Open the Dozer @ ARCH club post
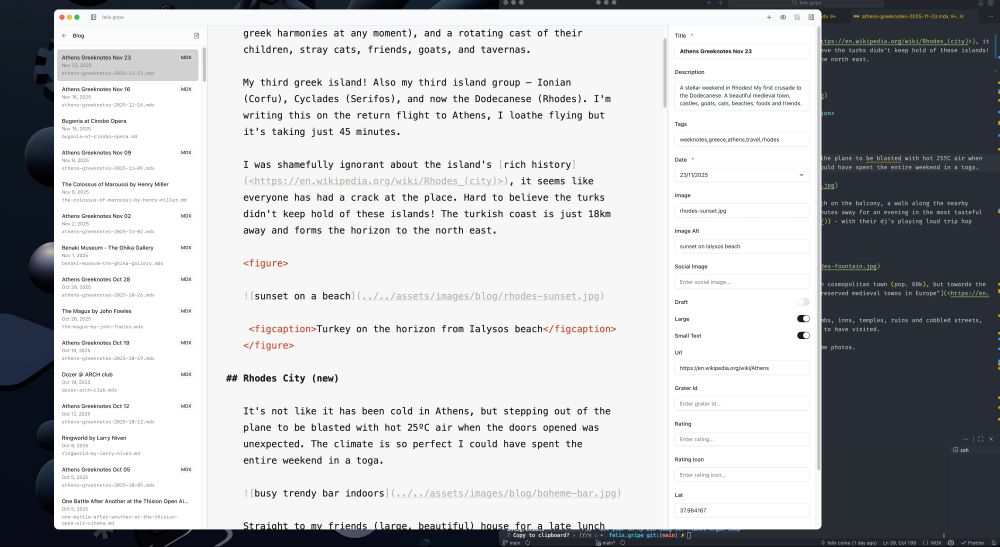 [128, 382]
